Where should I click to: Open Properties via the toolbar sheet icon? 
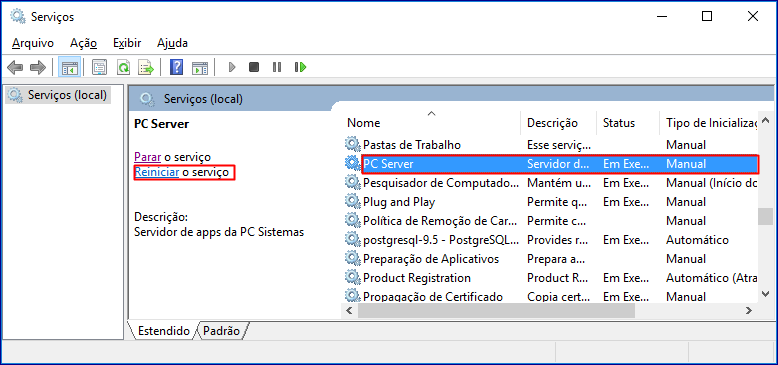coord(100,67)
